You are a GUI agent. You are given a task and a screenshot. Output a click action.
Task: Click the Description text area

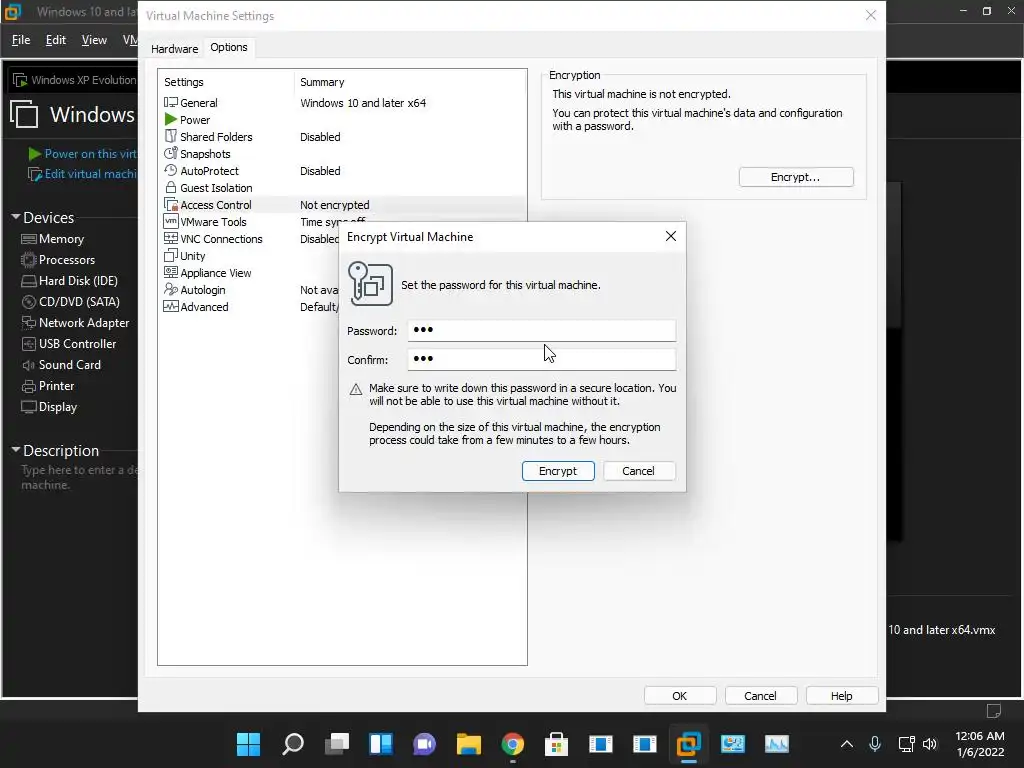(x=78, y=477)
